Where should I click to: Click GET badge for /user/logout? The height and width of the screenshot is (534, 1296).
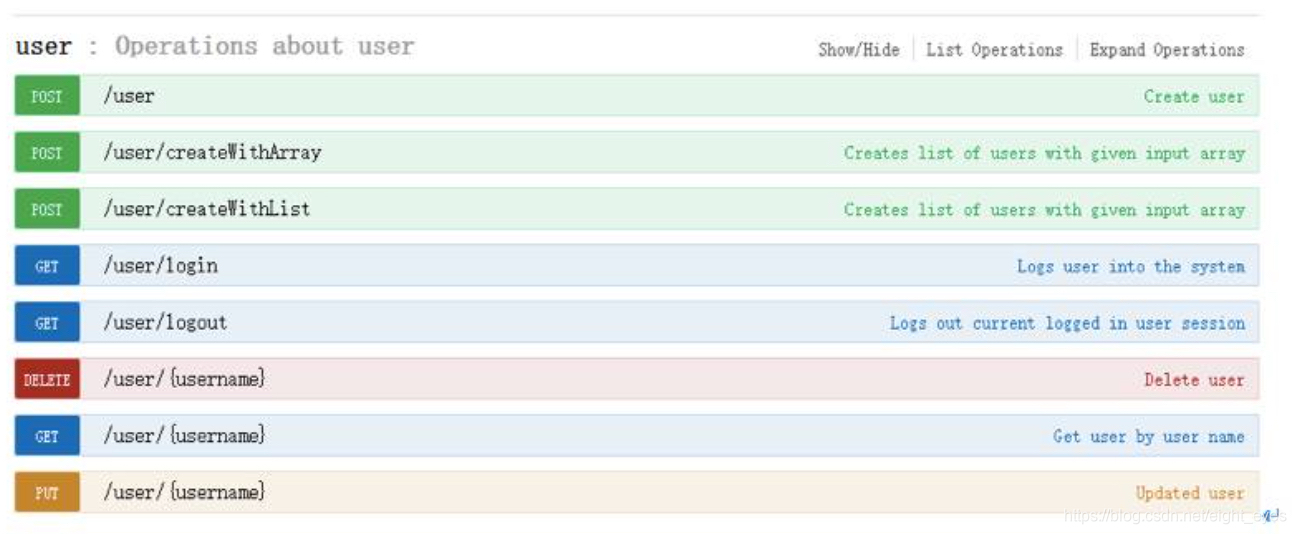47,323
